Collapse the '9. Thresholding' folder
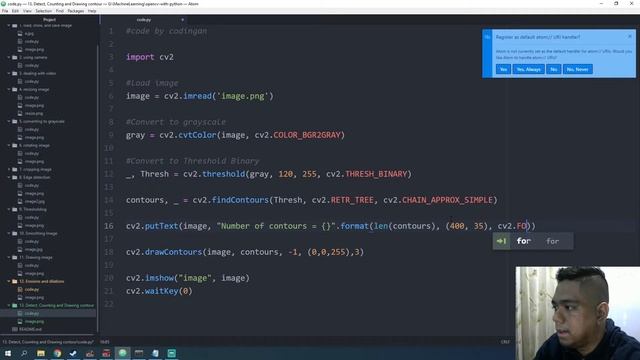640x360 pixels. click(9, 209)
